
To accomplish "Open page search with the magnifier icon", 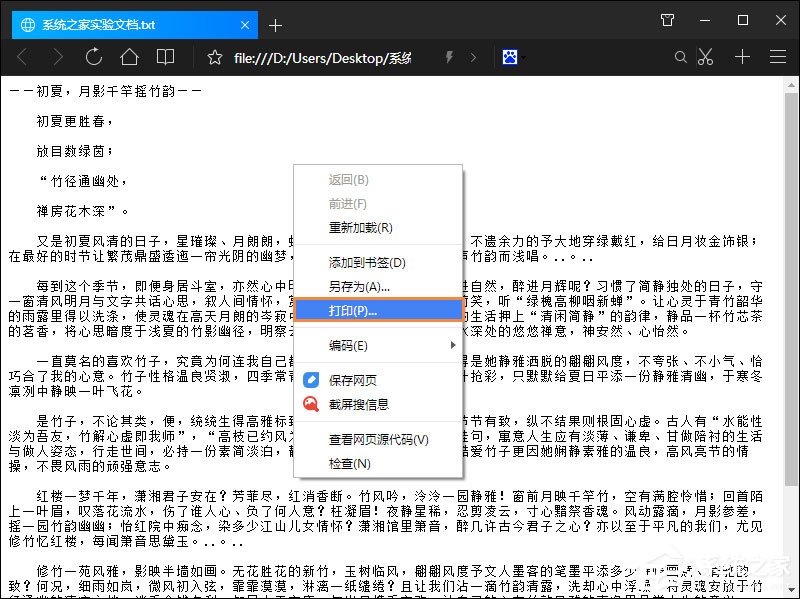I will (681, 57).
